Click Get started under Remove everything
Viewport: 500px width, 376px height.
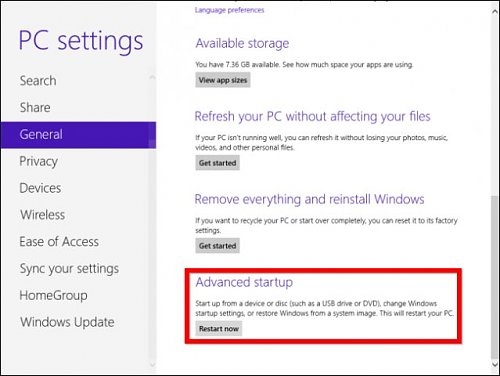[217, 246]
